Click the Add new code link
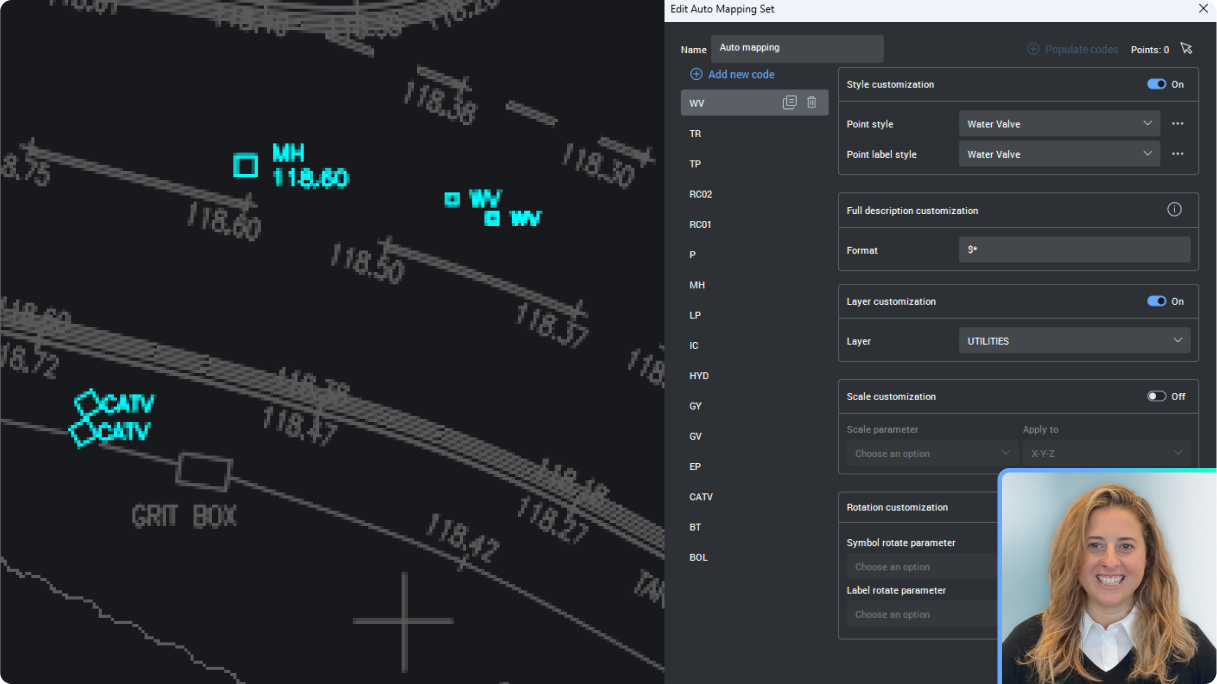 (x=742, y=73)
